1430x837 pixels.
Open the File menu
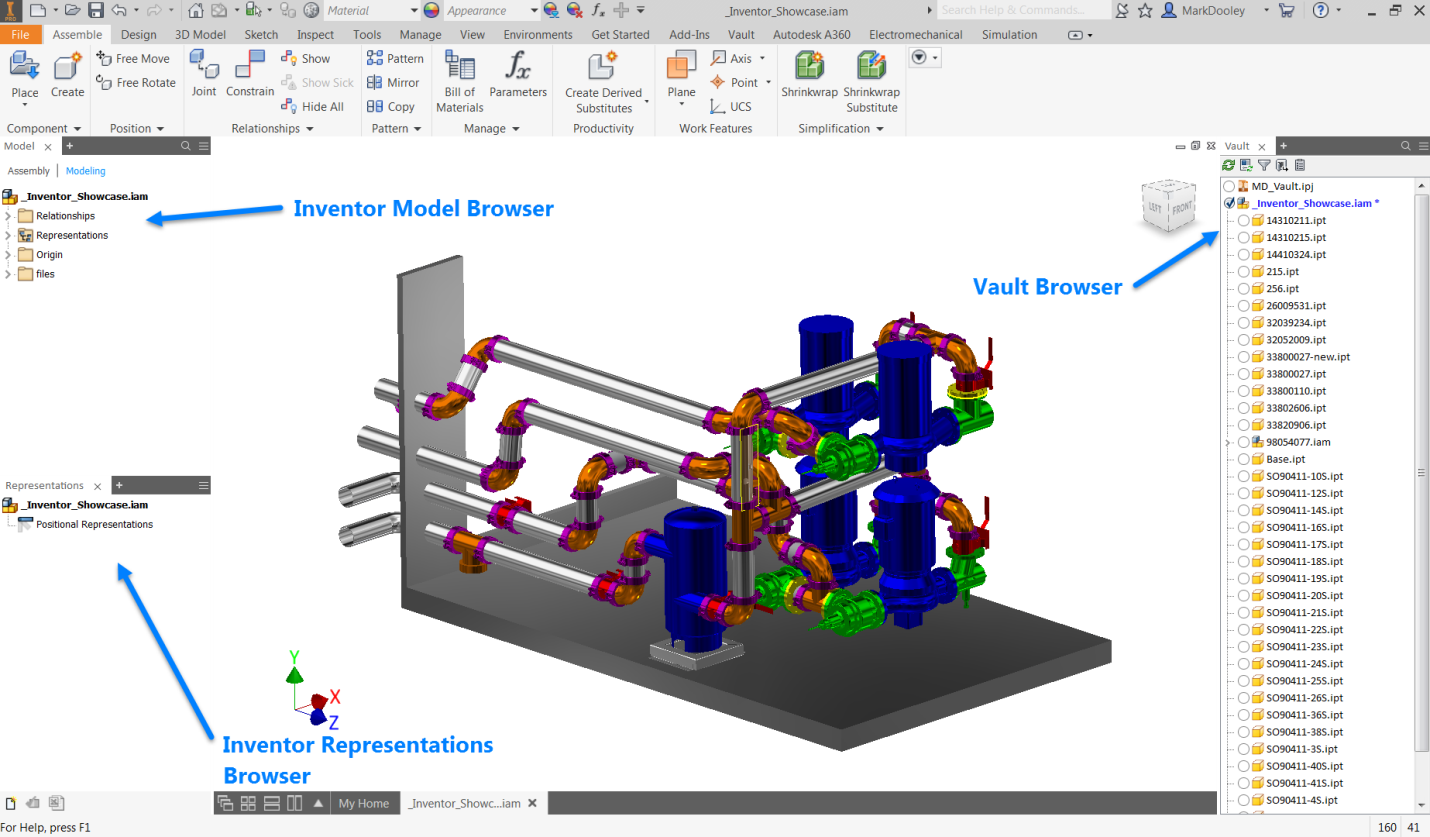coord(20,34)
